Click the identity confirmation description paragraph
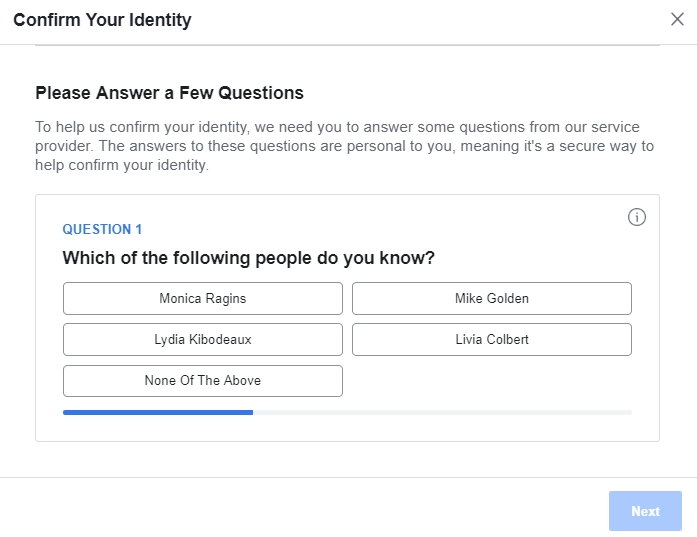The image size is (697, 537). click(x=345, y=146)
